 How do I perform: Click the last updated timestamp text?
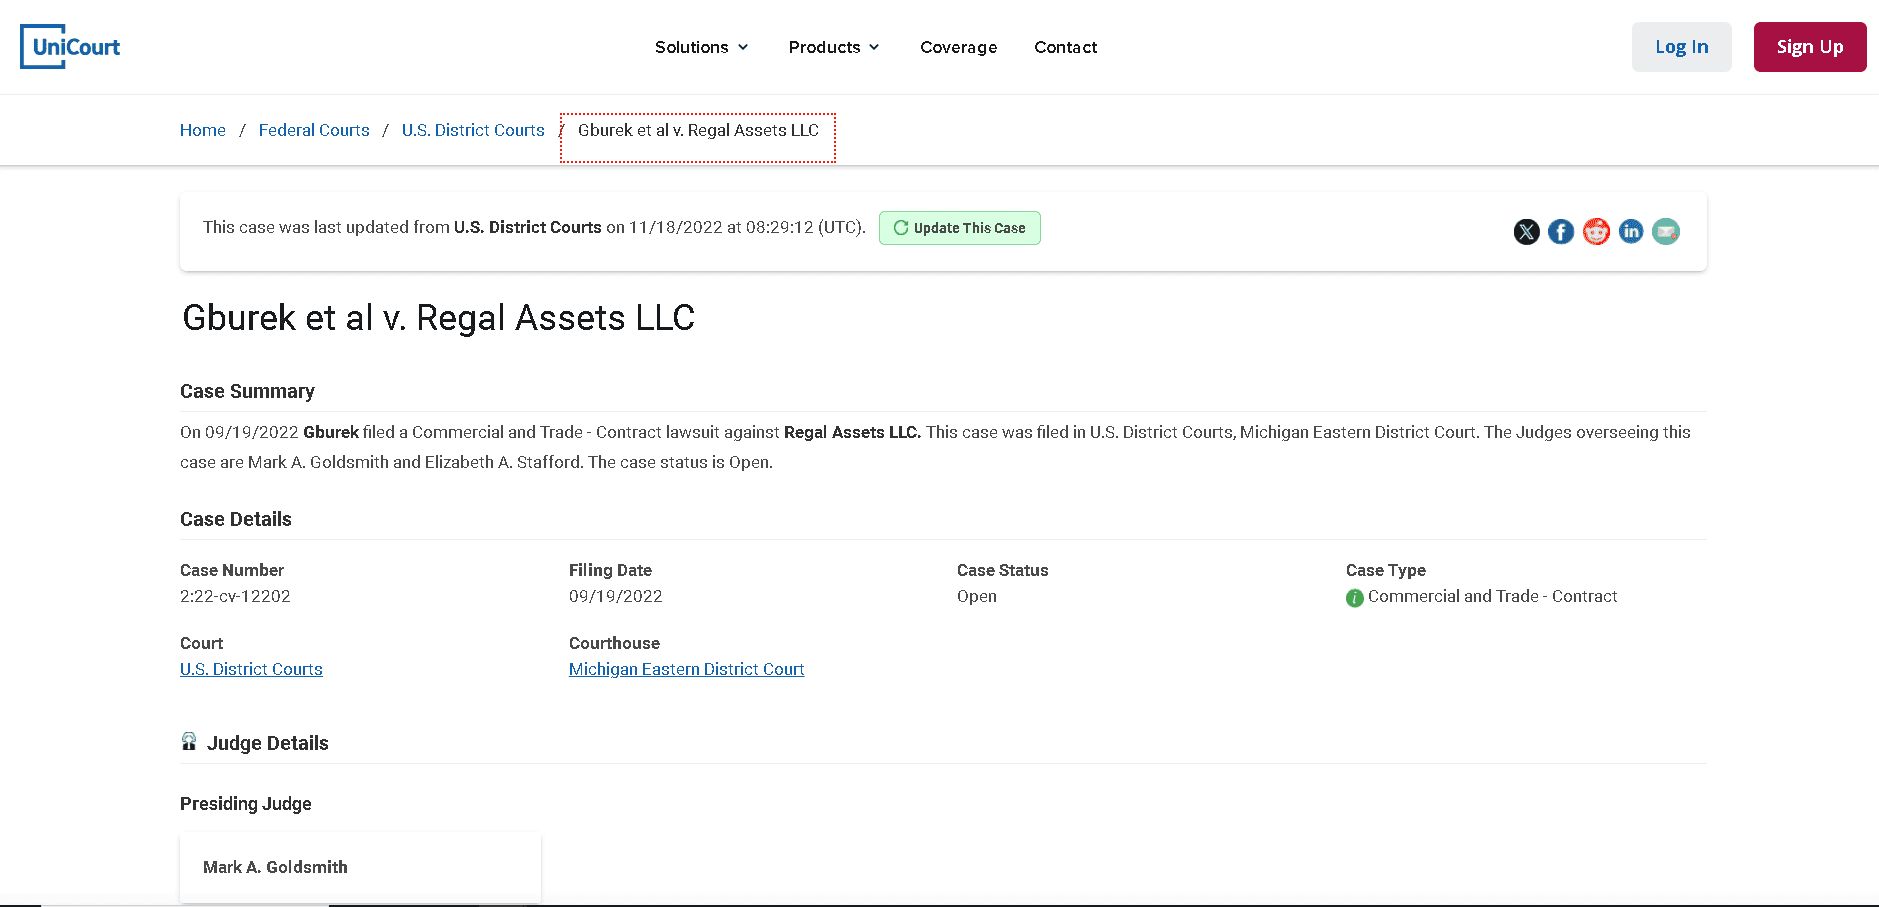534,227
